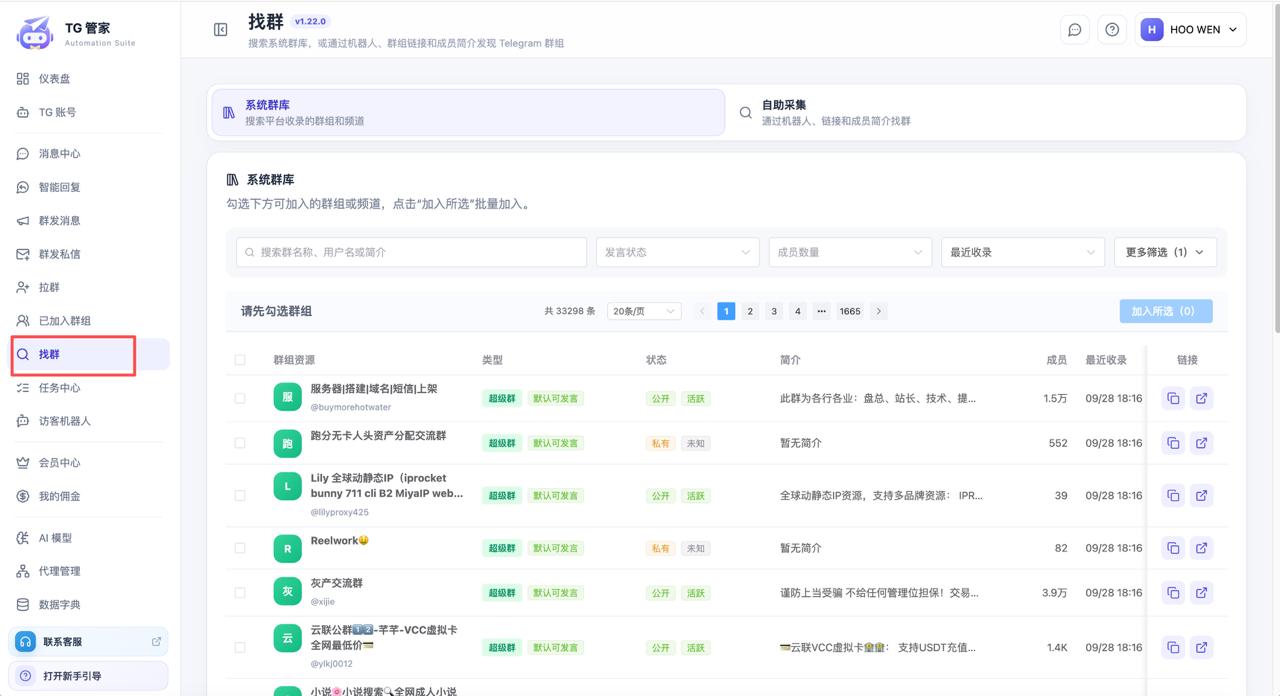The height and width of the screenshot is (696, 1280).
Task: Open the 成员数量 dropdown filter
Action: pyautogui.click(x=850, y=252)
